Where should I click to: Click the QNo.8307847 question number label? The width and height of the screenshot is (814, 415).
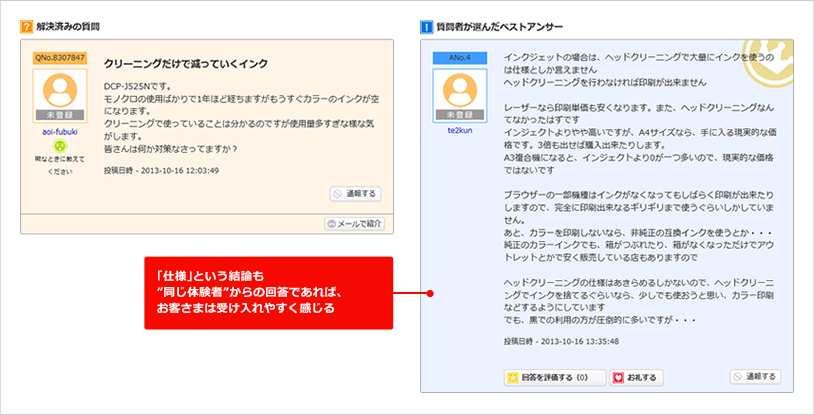[x=60, y=57]
